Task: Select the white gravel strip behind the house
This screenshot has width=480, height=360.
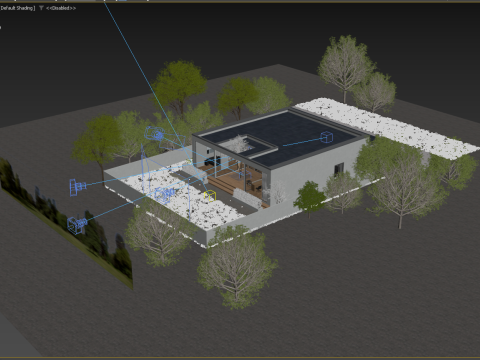Action: tap(387, 127)
